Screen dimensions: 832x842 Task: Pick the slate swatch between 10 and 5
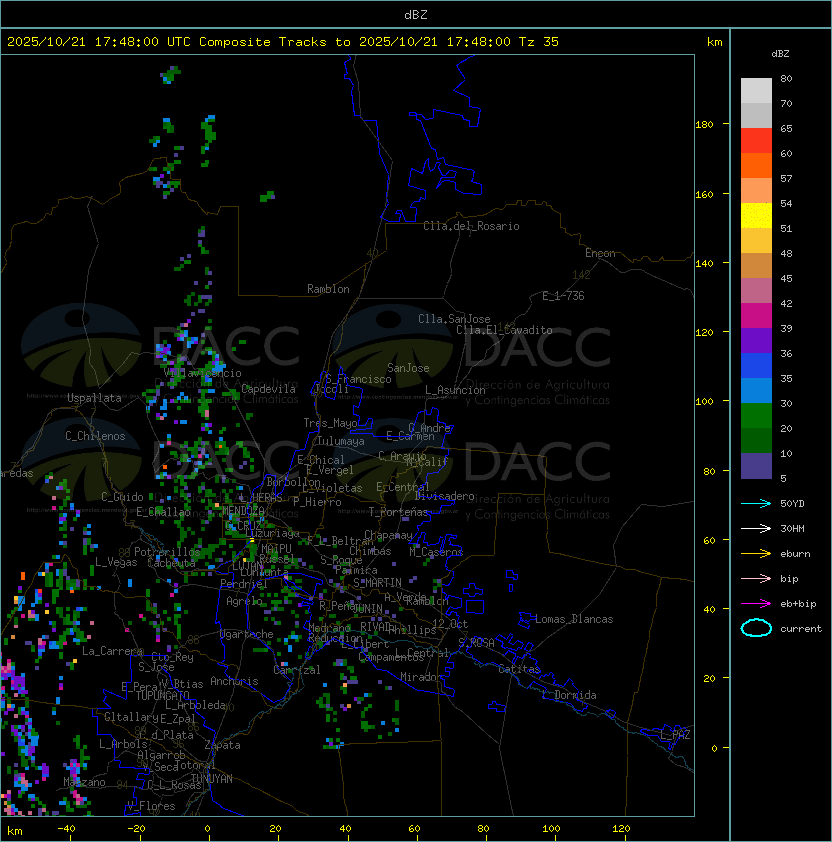[x=756, y=466]
